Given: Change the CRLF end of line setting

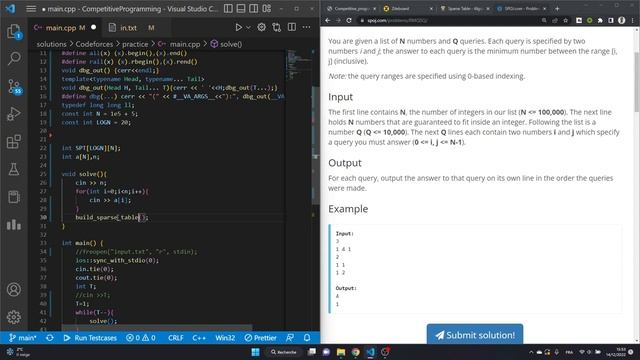Looking at the screenshot, I should pyautogui.click(x=176, y=338).
